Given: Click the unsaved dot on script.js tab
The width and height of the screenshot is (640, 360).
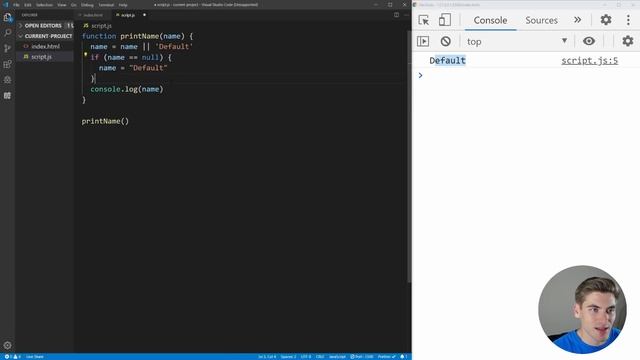Looking at the screenshot, I should 144,15.
